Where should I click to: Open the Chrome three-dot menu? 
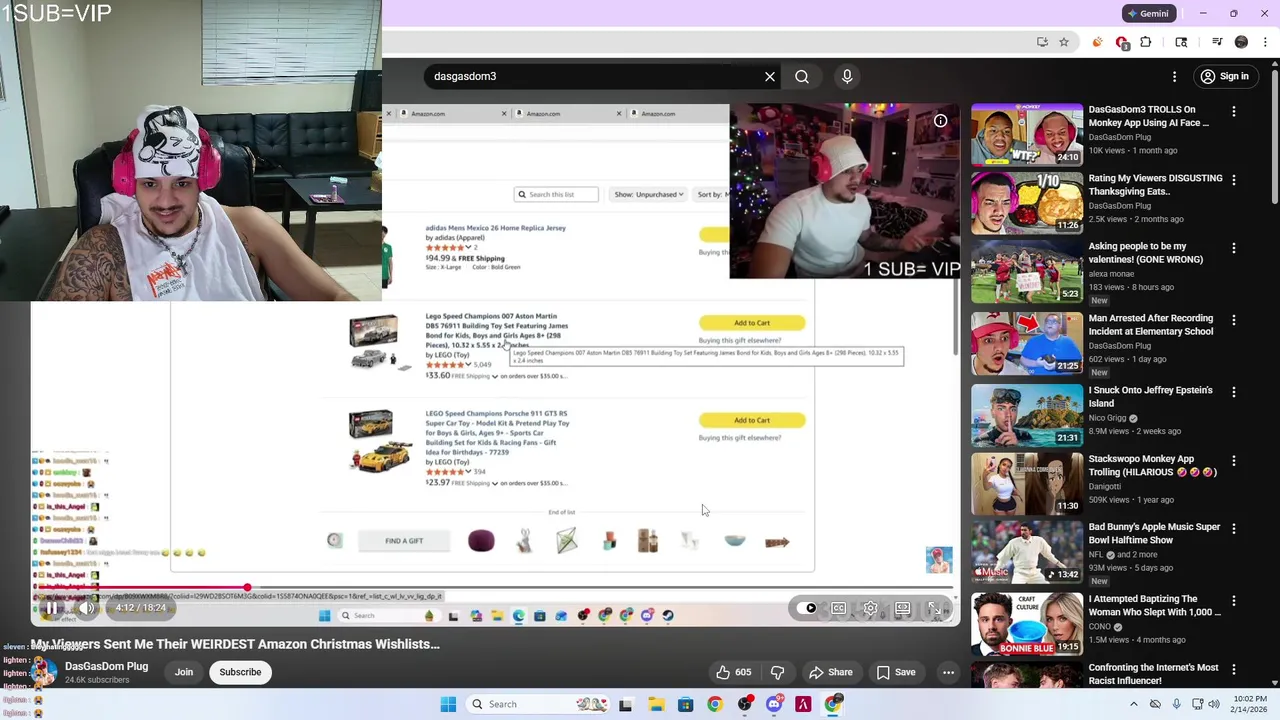[1263, 42]
